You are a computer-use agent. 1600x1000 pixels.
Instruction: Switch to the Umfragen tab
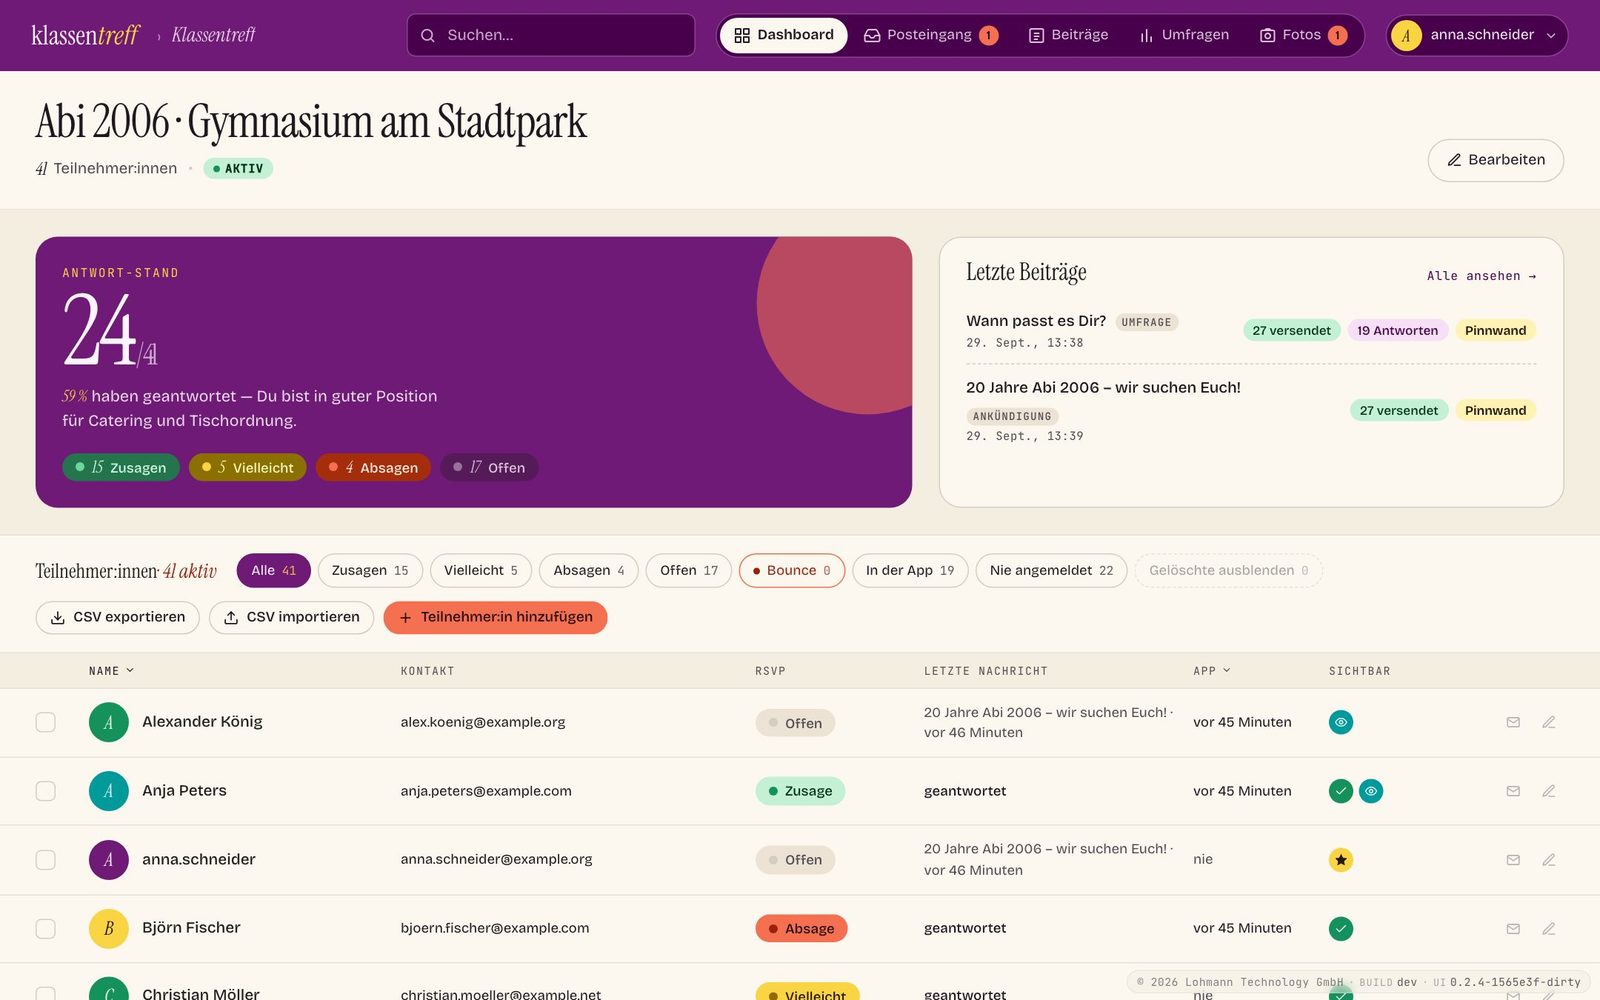point(1184,35)
